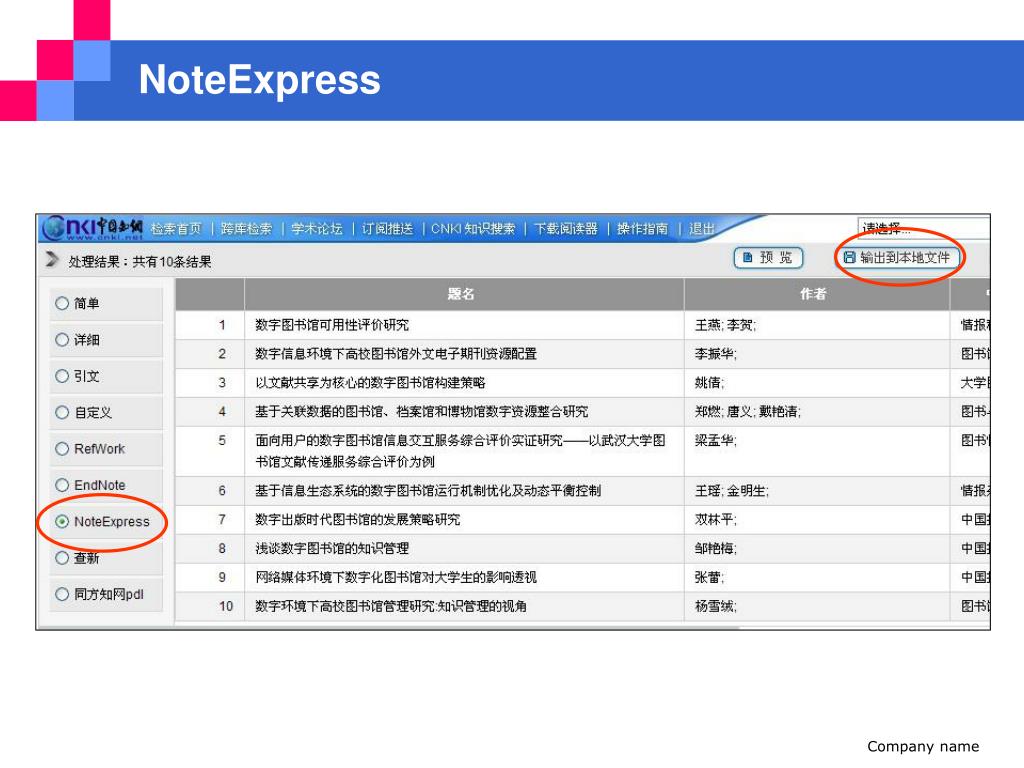Click 退出 to log out

[702, 229]
